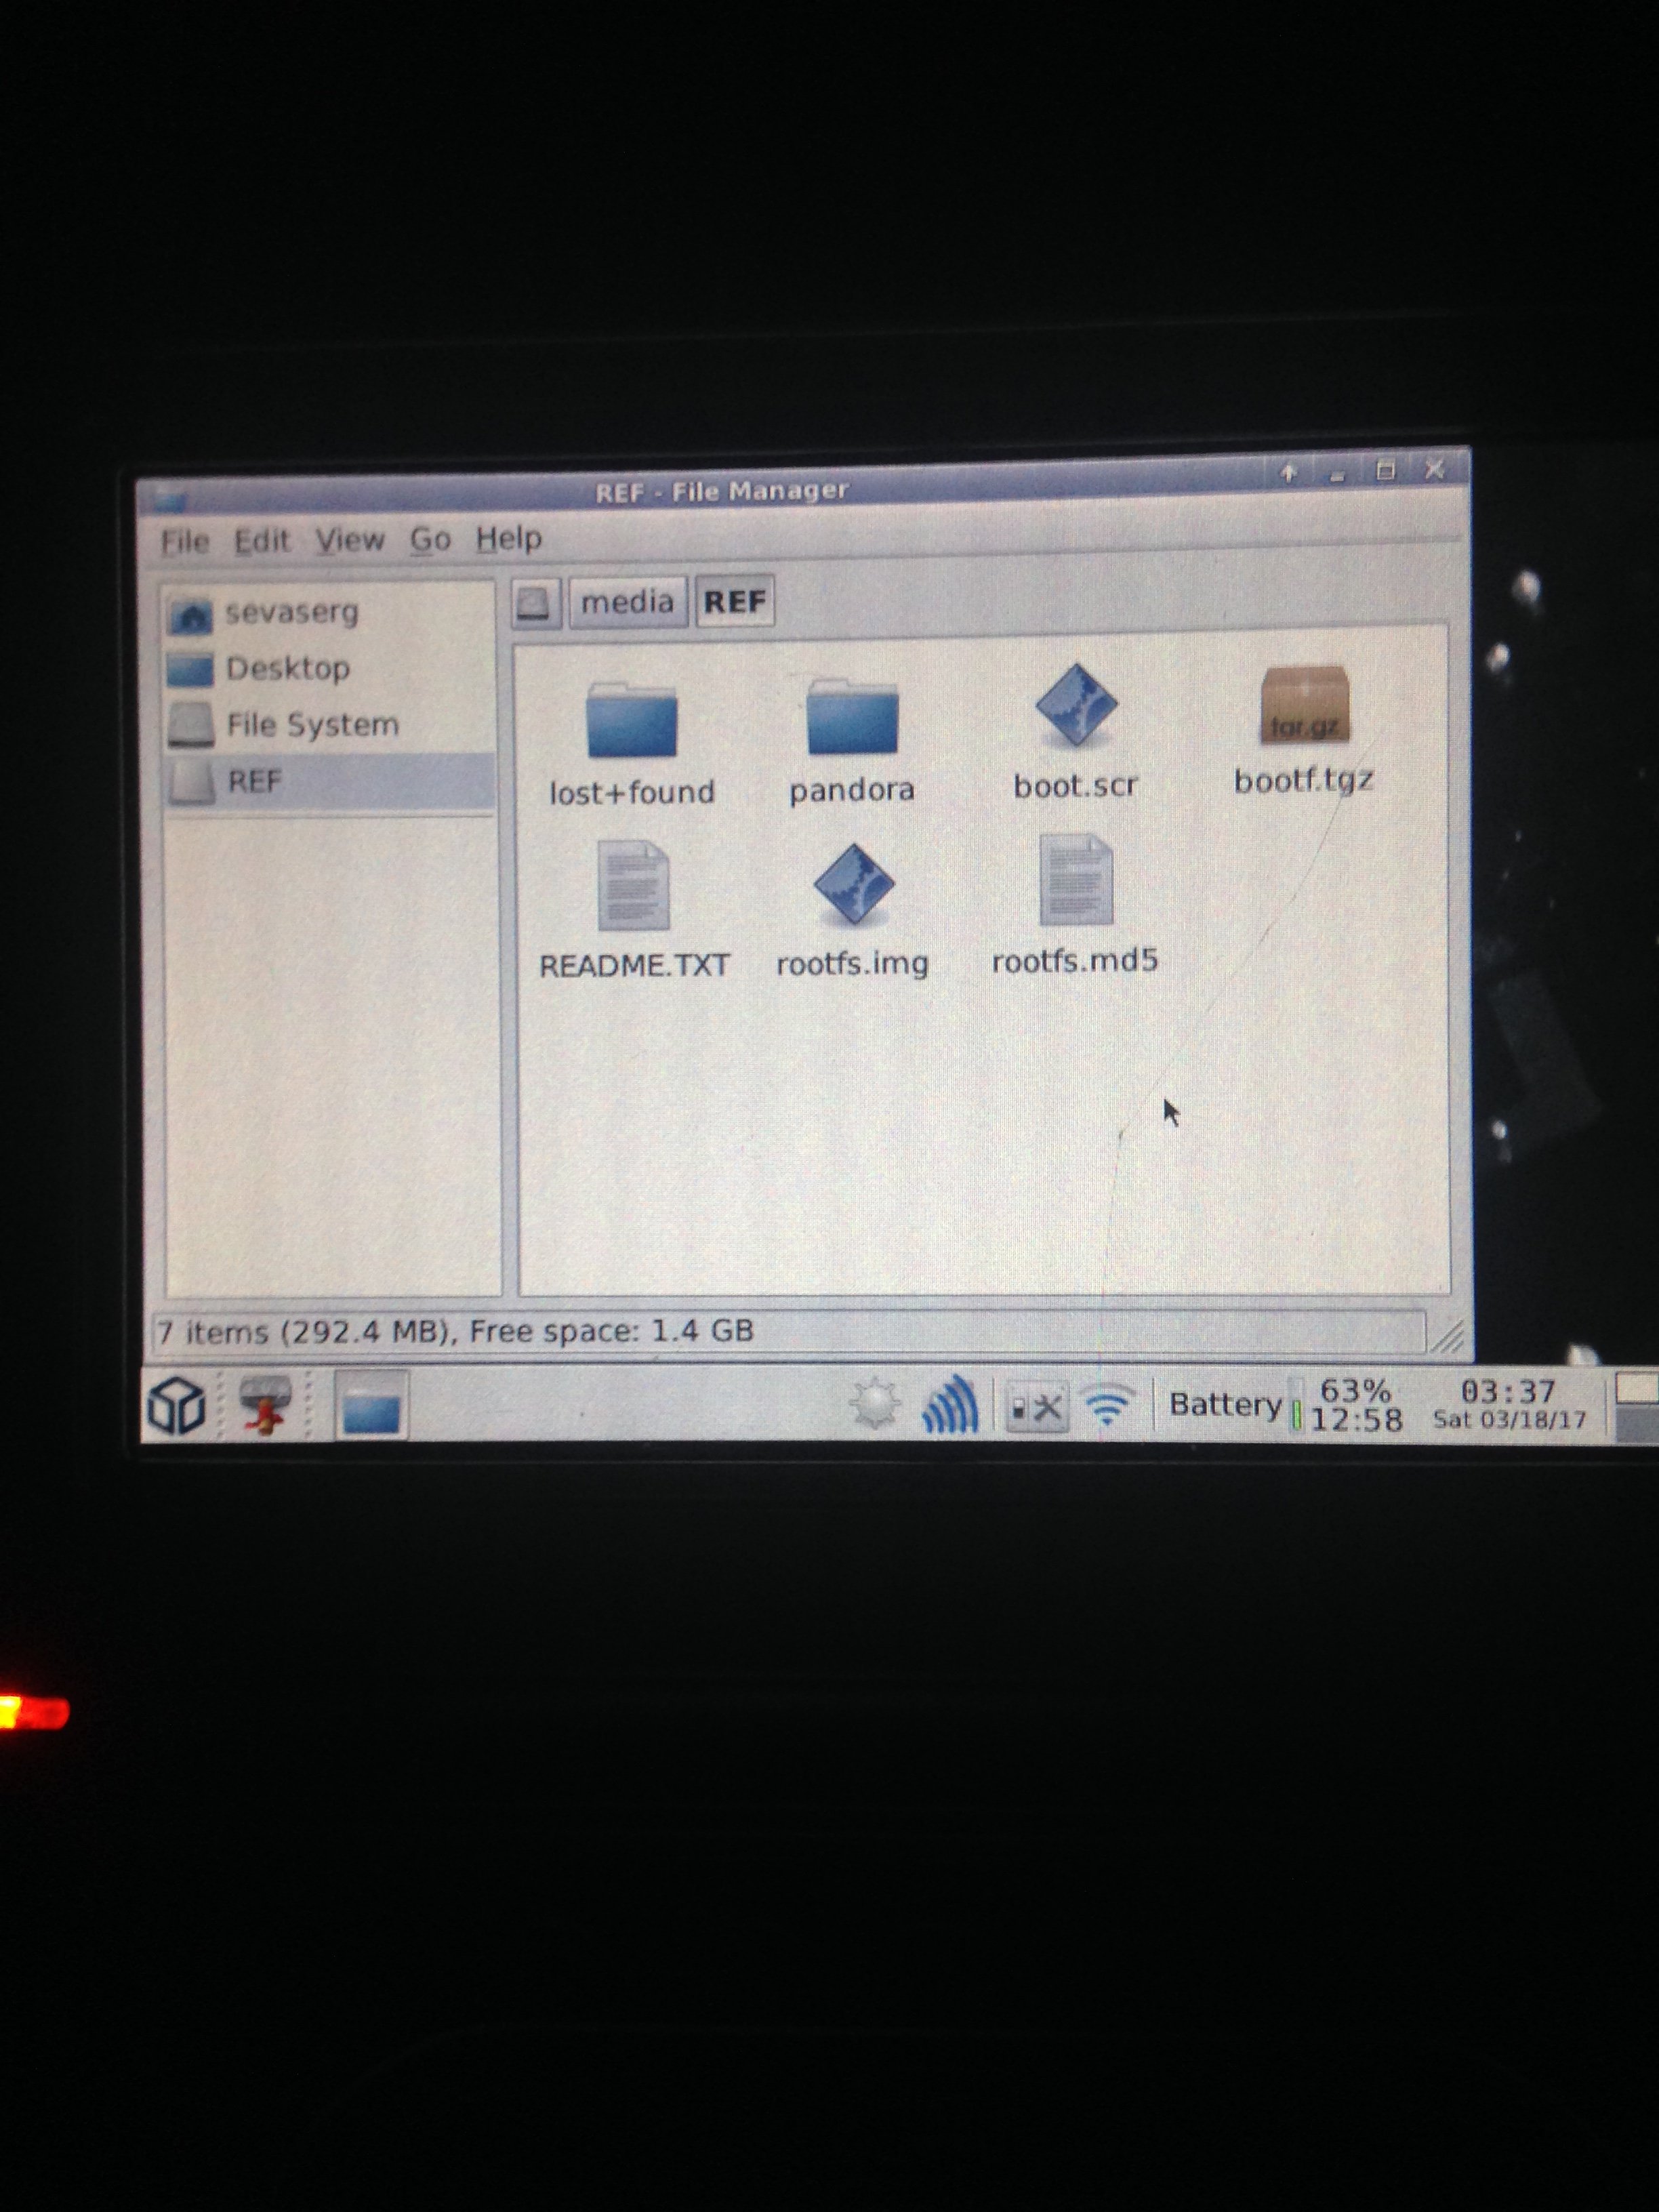Open the lost+found folder icon

pos(632,721)
